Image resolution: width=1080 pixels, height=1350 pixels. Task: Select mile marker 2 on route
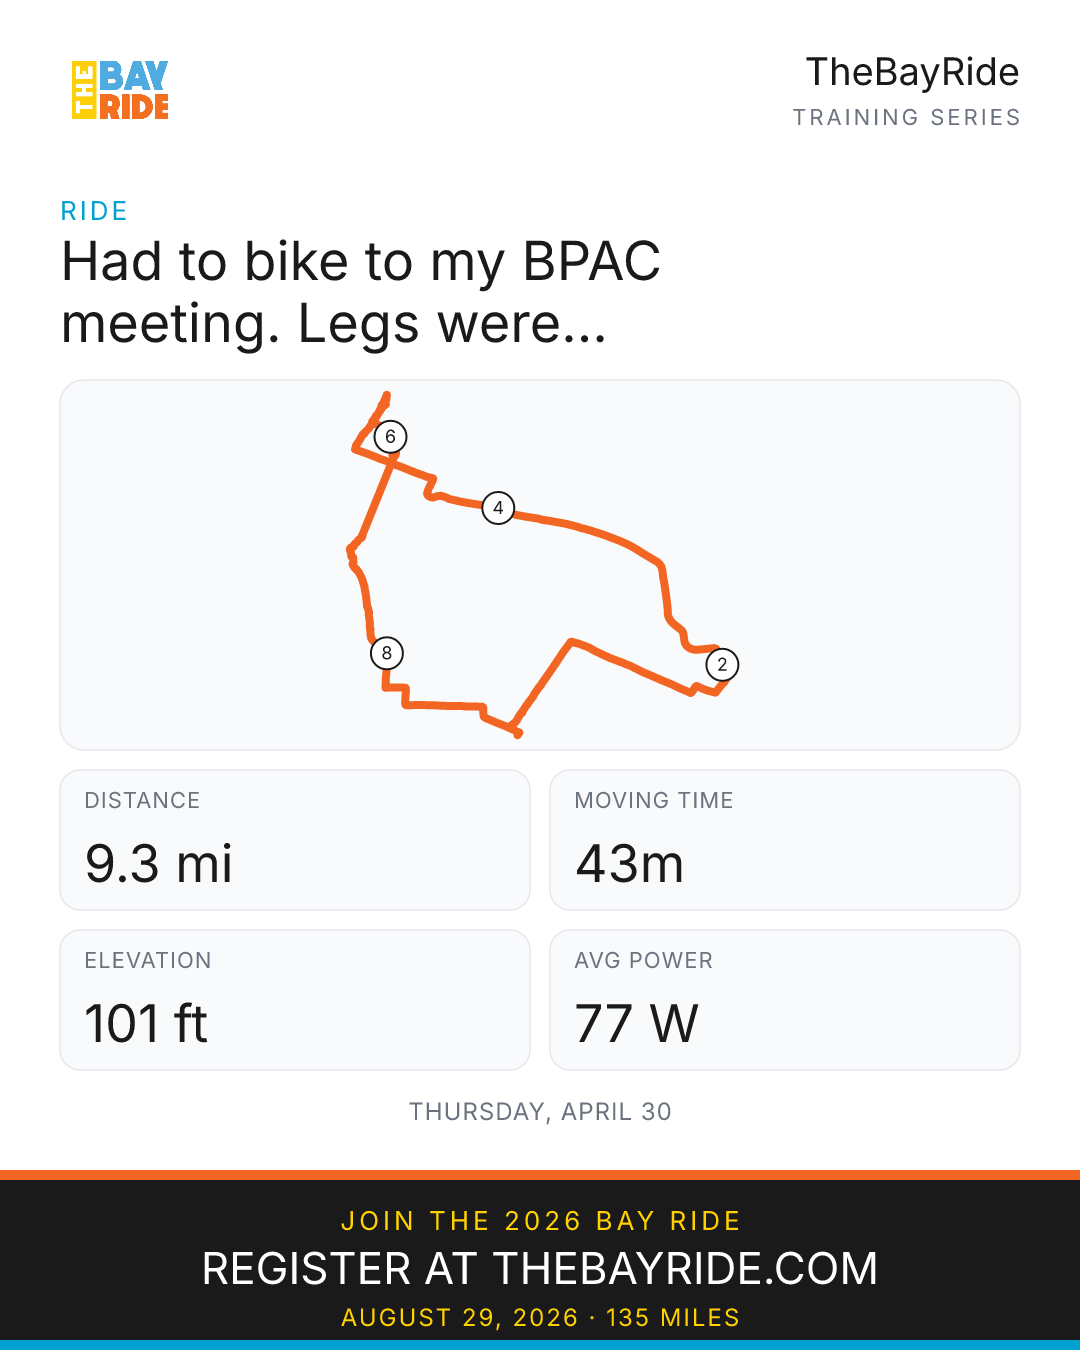tap(722, 664)
